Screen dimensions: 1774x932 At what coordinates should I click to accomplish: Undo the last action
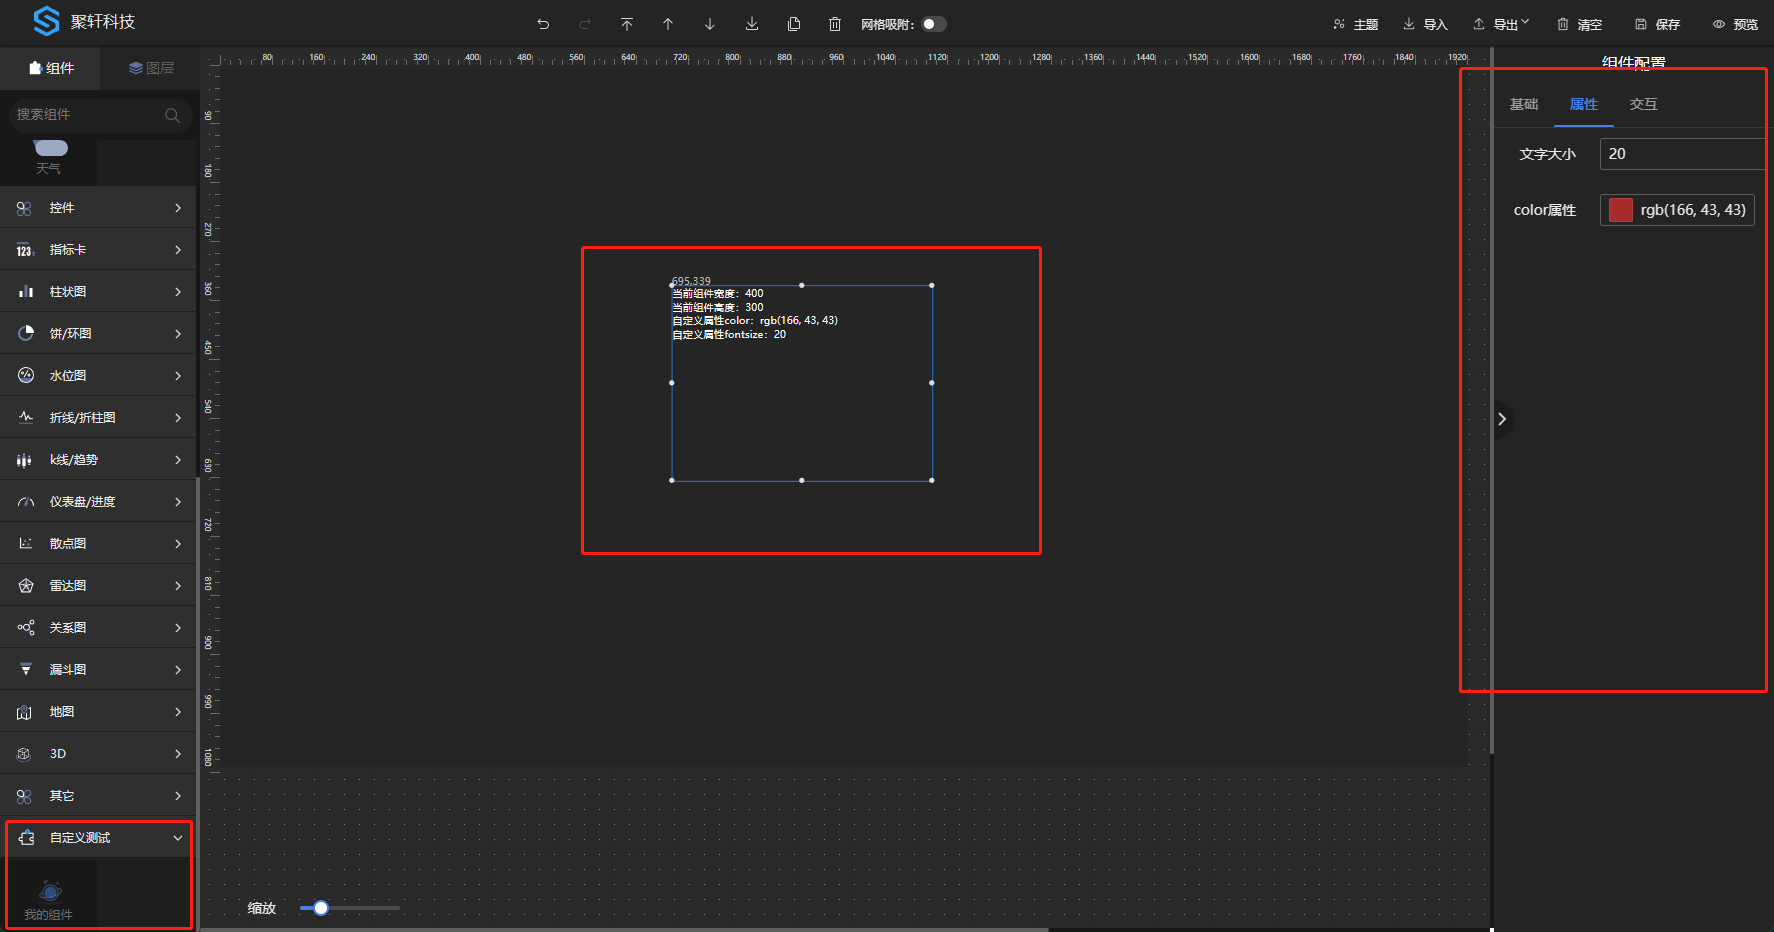pyautogui.click(x=543, y=24)
